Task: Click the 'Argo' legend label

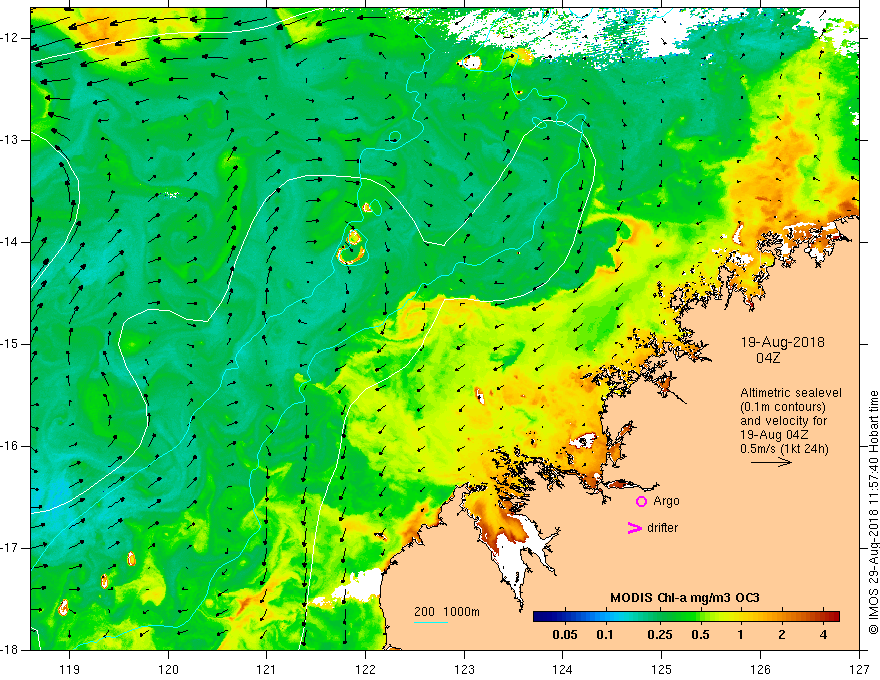Action: pos(666,501)
